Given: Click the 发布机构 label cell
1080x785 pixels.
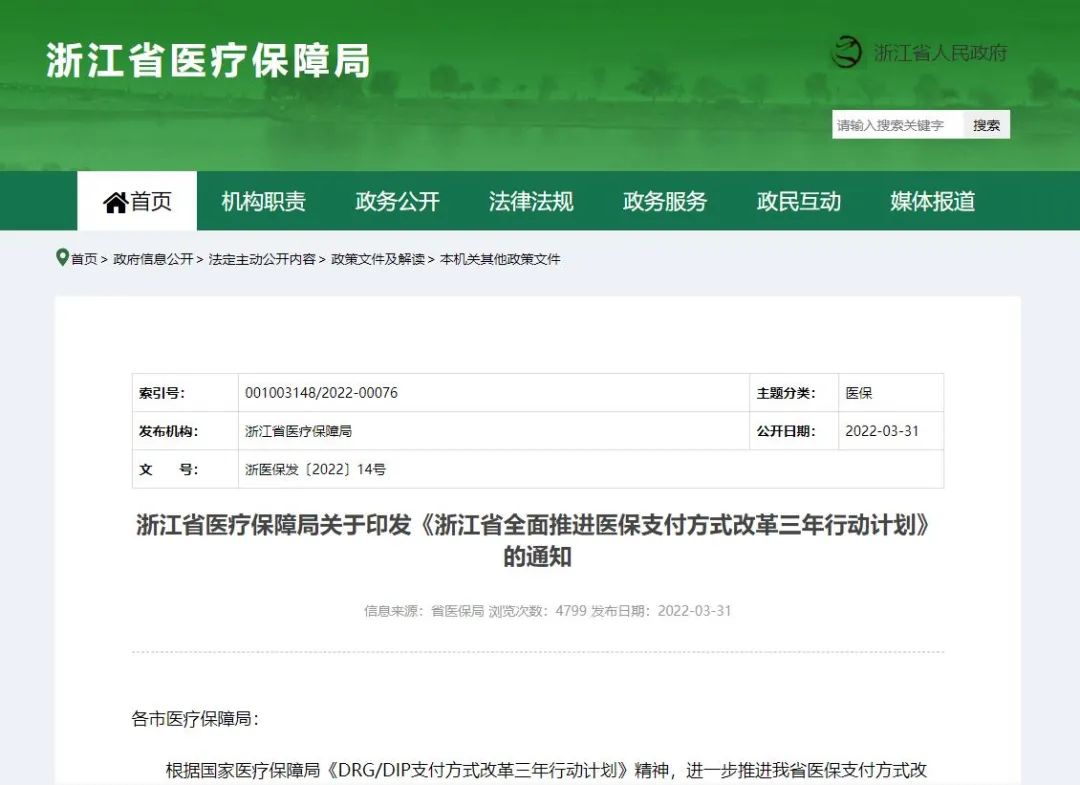Looking at the screenshot, I should point(185,431).
